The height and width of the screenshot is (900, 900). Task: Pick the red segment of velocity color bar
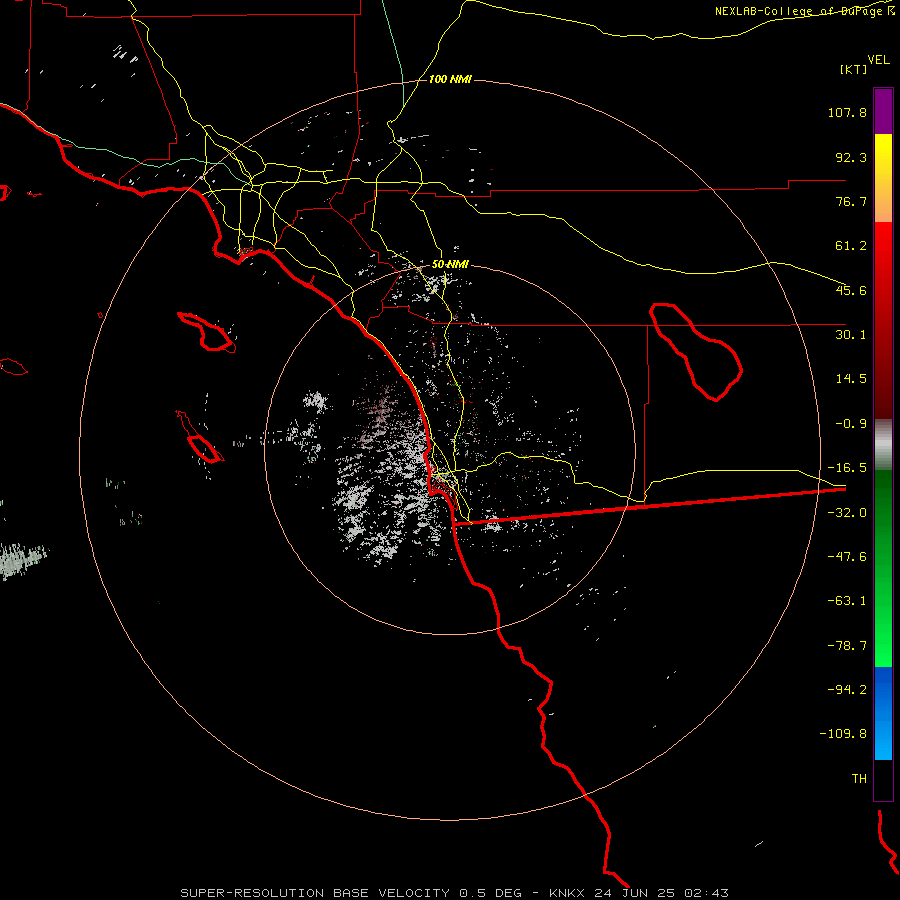pyautogui.click(x=883, y=319)
